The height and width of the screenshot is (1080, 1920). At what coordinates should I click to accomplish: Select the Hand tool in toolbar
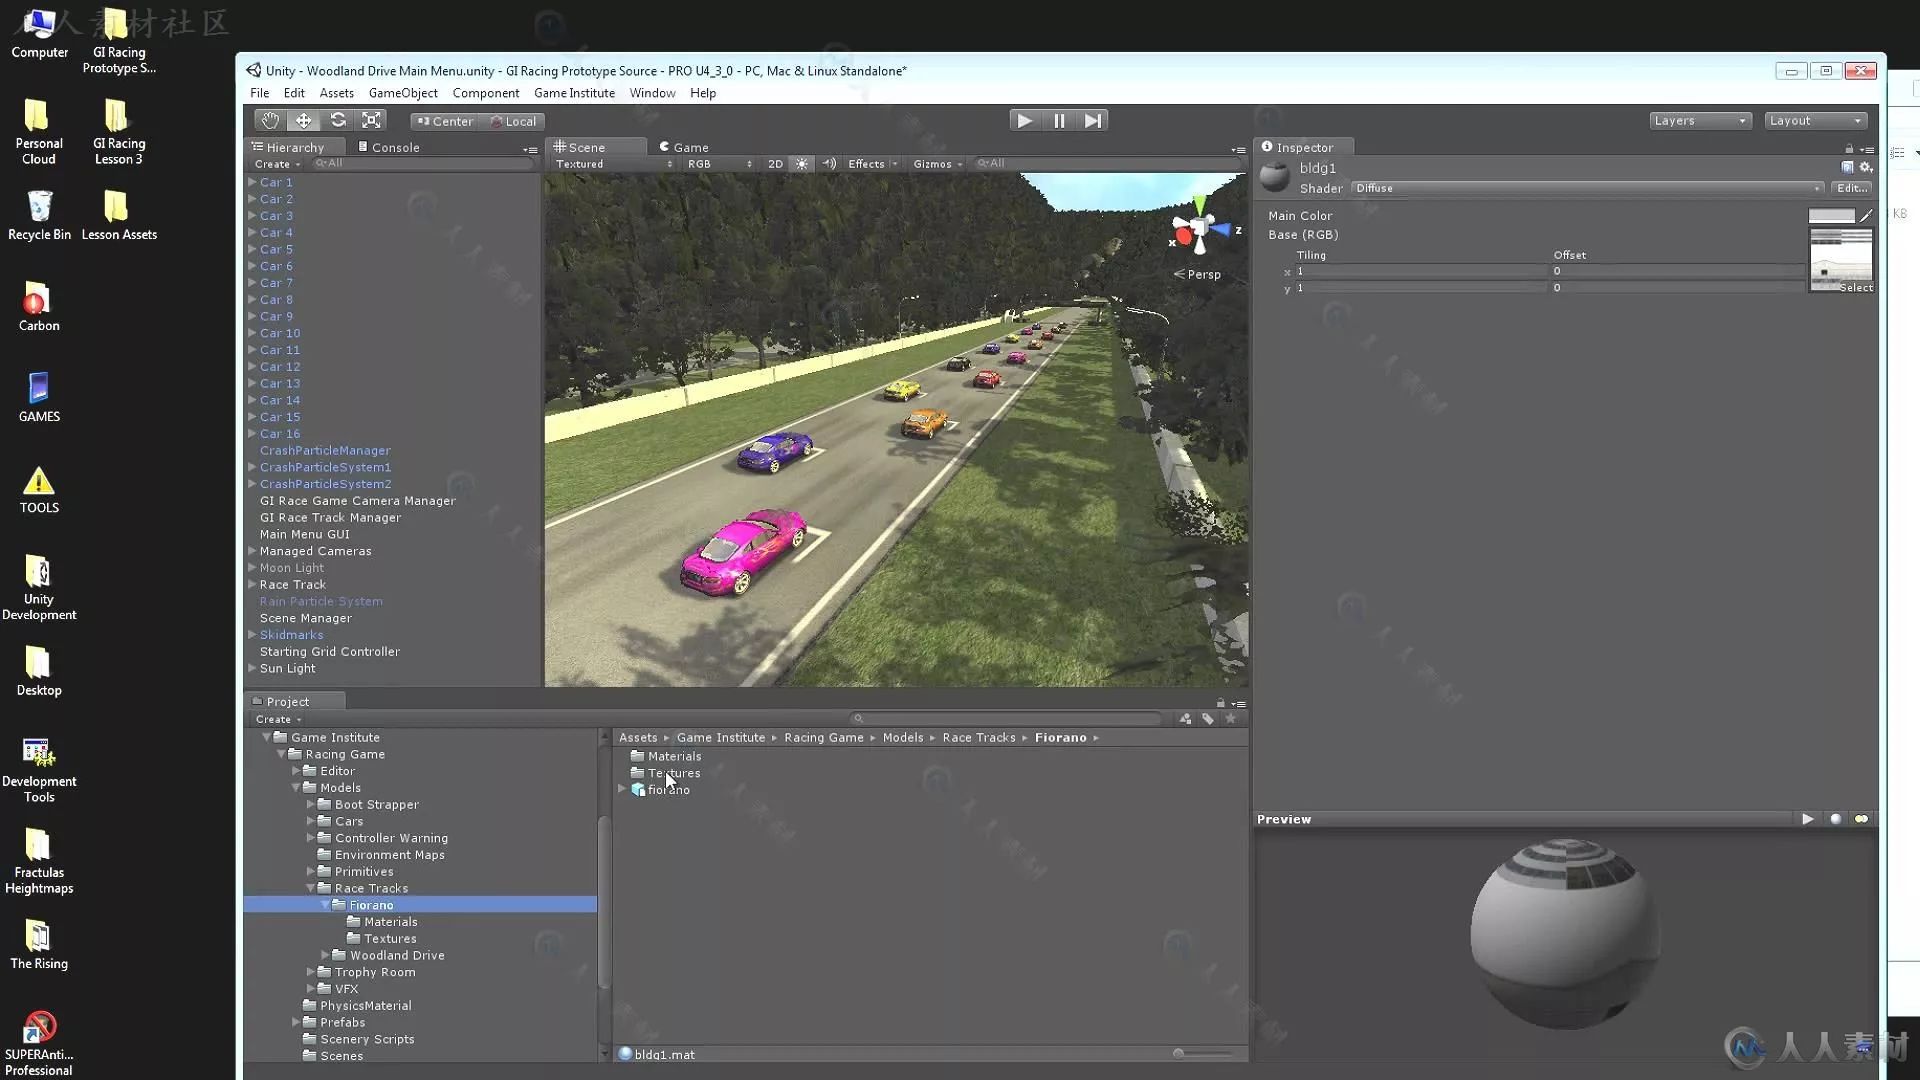(270, 121)
